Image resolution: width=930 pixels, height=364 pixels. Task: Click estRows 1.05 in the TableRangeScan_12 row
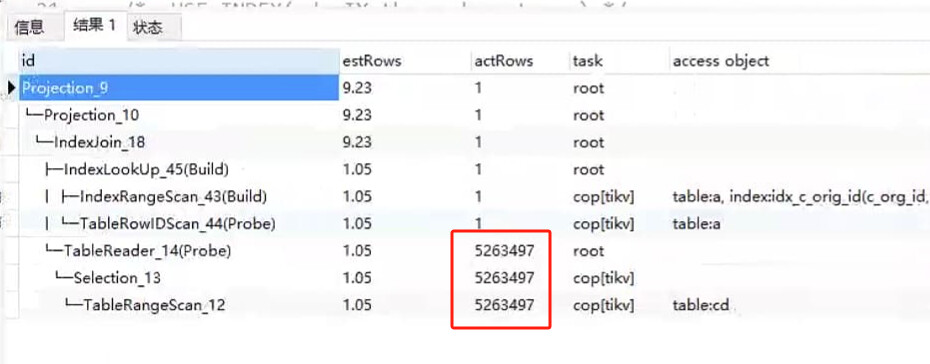(357, 305)
